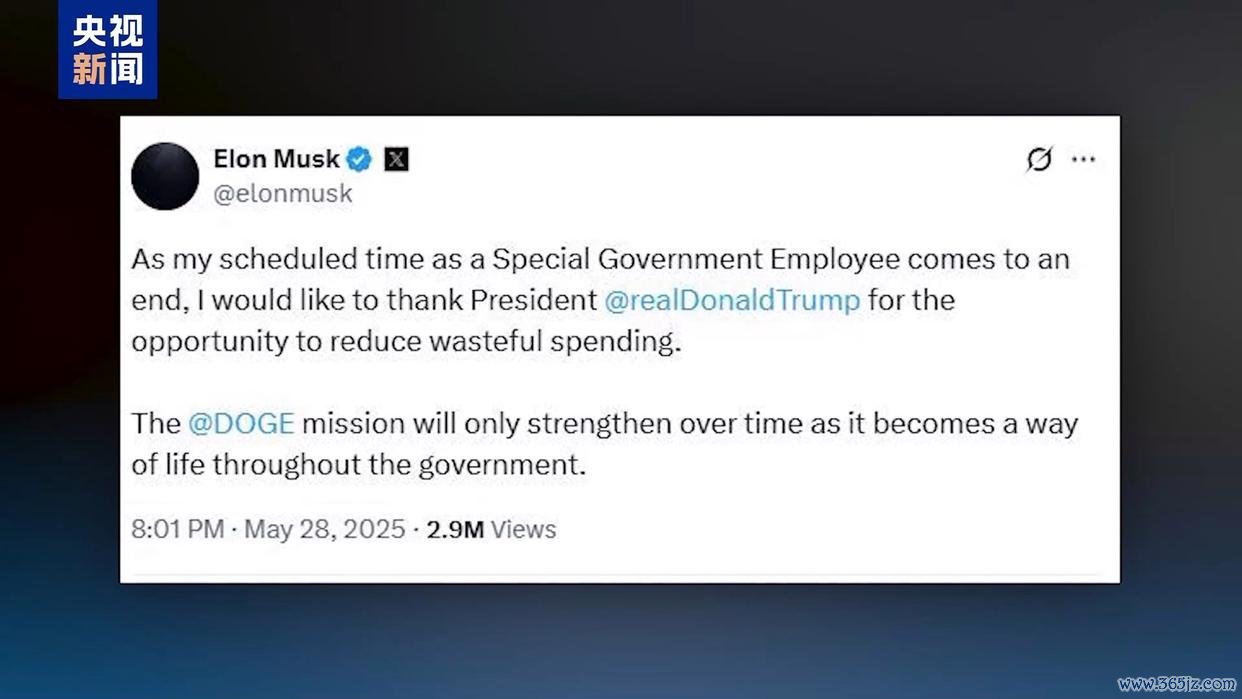The image size is (1242, 699).
Task: Open the @DOGE mention link
Action: [x=241, y=423]
